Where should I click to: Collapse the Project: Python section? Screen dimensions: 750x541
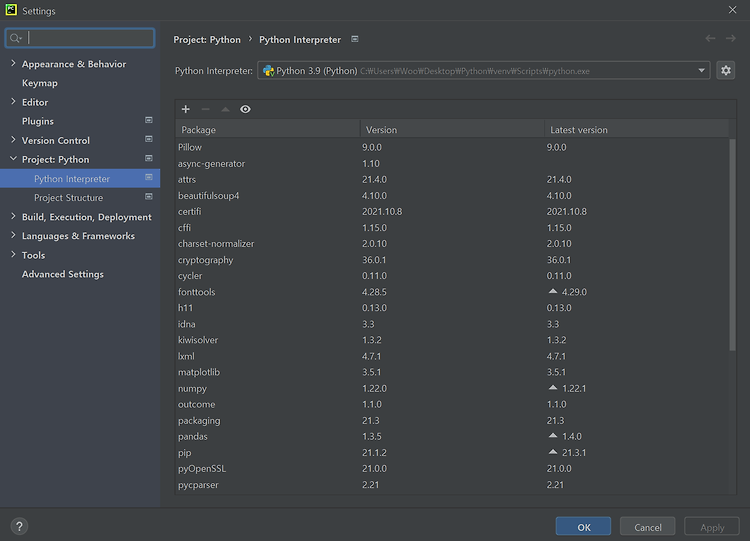pos(13,159)
